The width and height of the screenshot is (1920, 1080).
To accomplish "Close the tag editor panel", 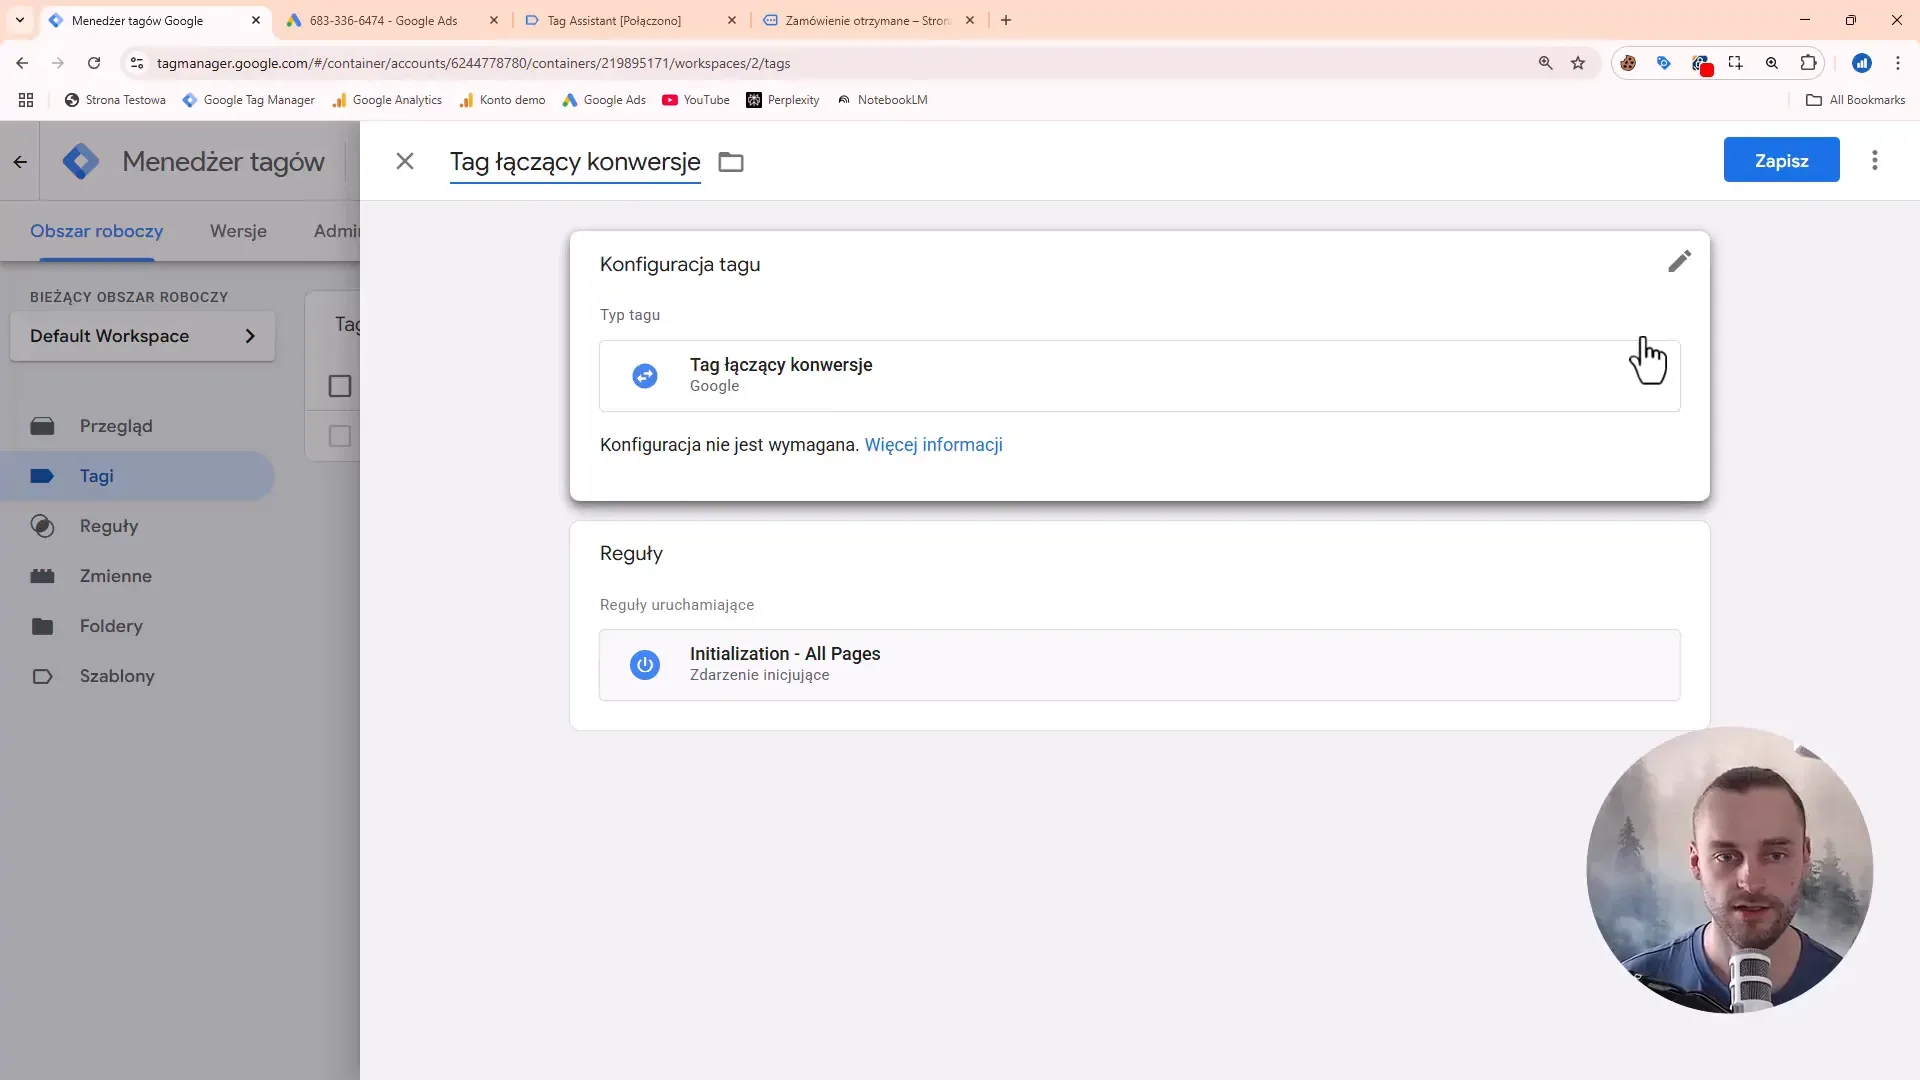I will [405, 161].
